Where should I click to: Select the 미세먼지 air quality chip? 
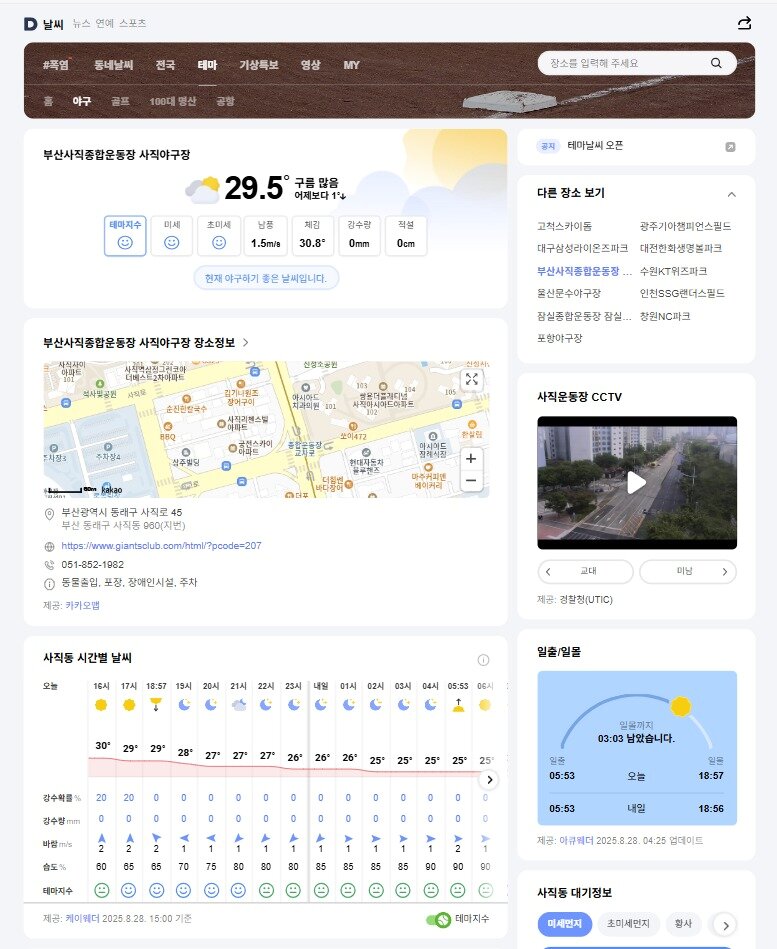[563, 924]
